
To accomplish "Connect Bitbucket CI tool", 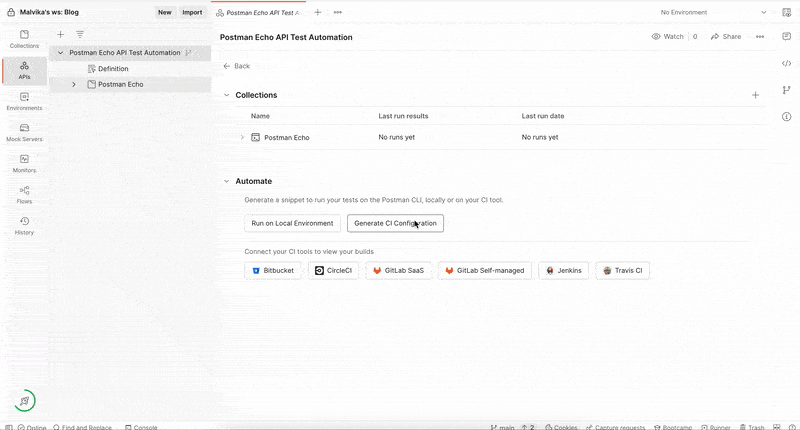I will point(273,270).
